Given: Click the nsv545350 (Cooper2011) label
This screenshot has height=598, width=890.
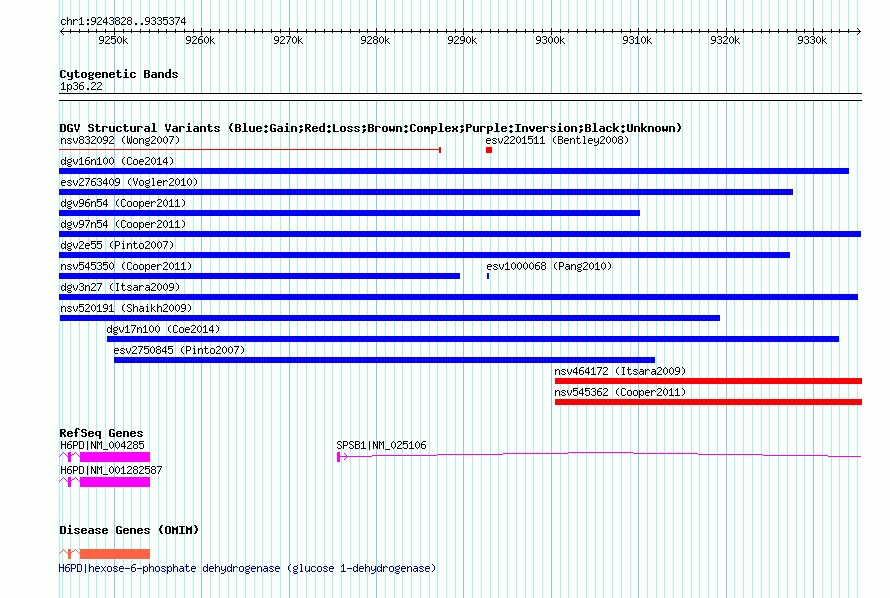Looking at the screenshot, I should click(126, 266).
